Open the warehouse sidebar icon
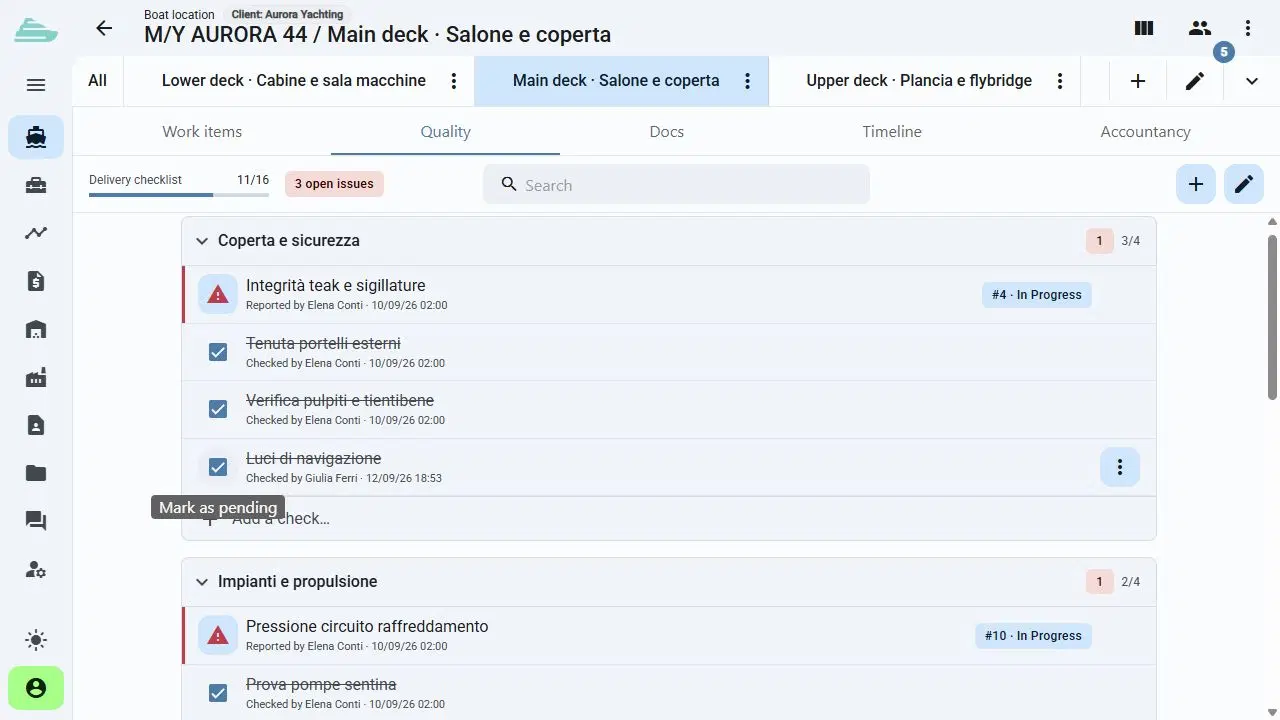Screen dimensions: 1280x720 36,329
